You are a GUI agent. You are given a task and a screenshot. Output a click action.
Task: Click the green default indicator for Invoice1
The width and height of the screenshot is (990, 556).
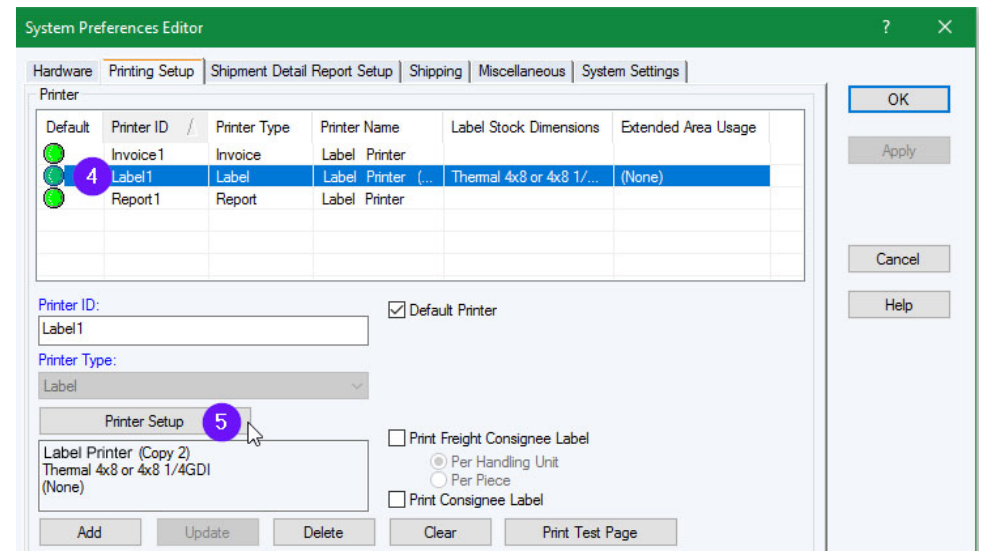point(55,154)
